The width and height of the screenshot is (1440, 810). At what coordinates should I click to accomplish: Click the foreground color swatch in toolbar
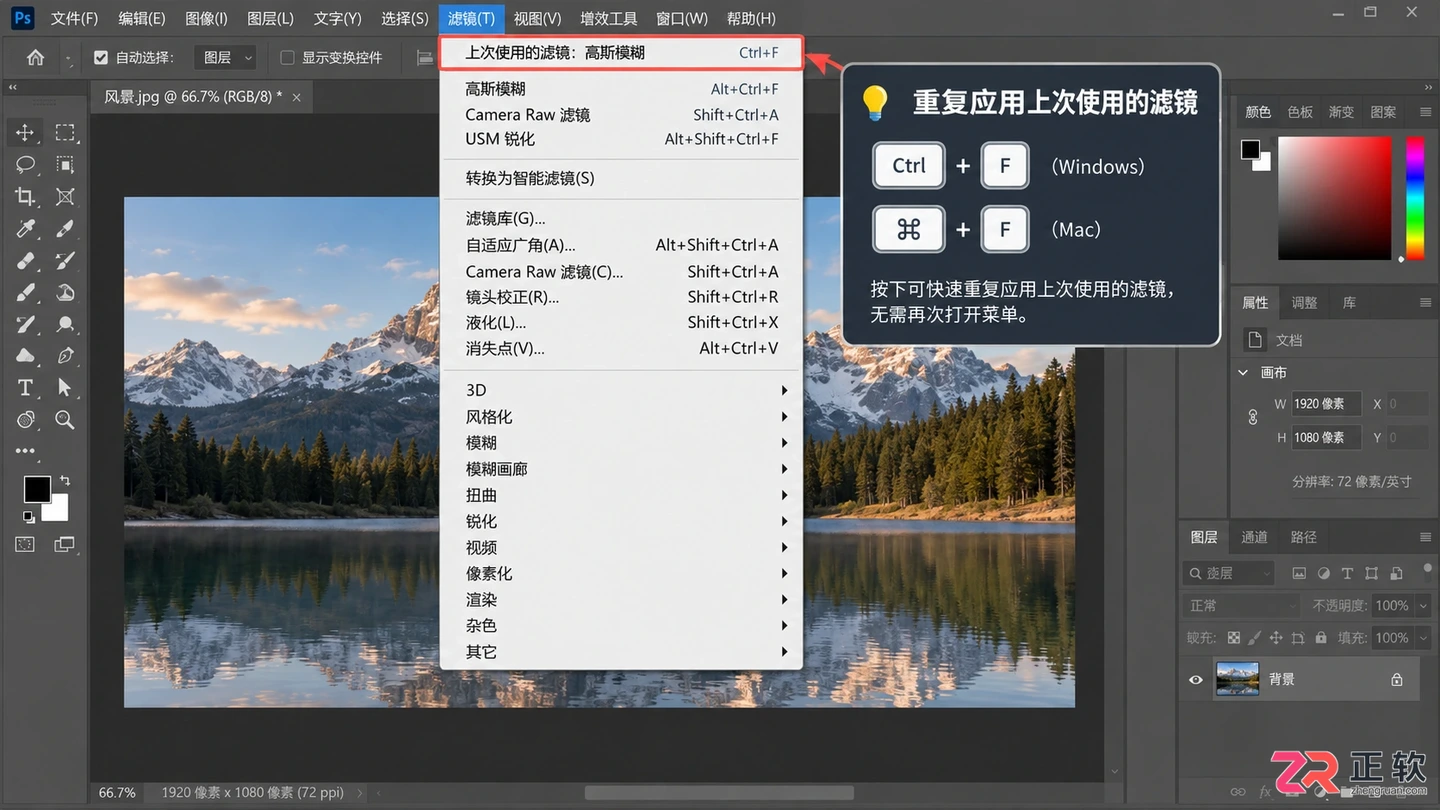tap(37, 489)
